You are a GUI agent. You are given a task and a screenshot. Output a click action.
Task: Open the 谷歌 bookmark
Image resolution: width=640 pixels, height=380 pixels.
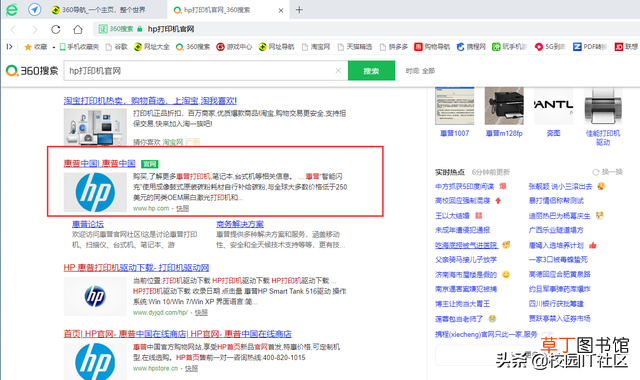[117, 47]
